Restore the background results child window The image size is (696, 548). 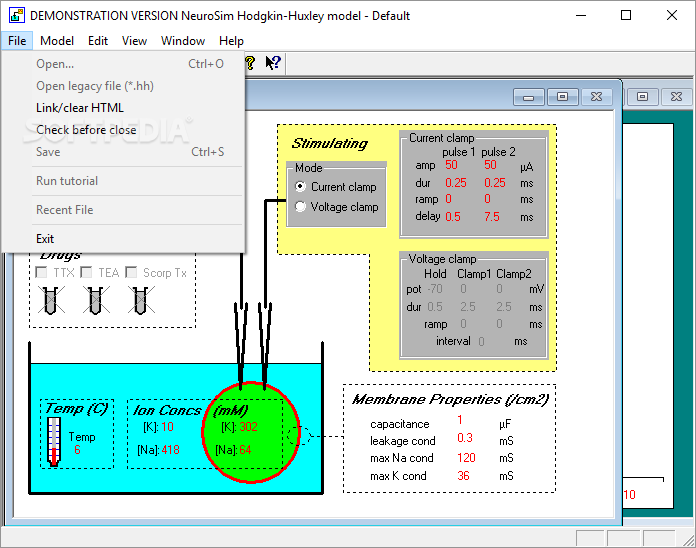(642, 97)
